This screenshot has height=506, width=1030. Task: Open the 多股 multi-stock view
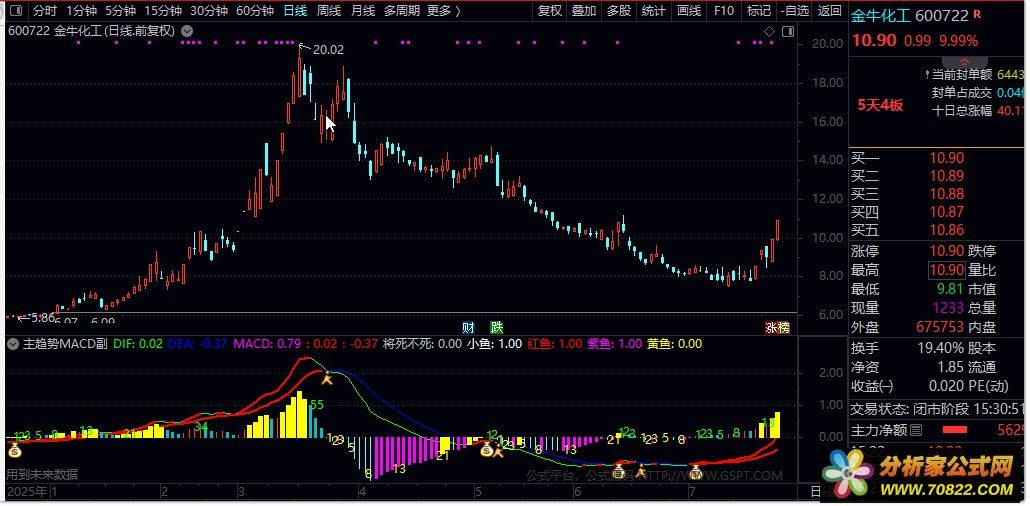(x=619, y=11)
